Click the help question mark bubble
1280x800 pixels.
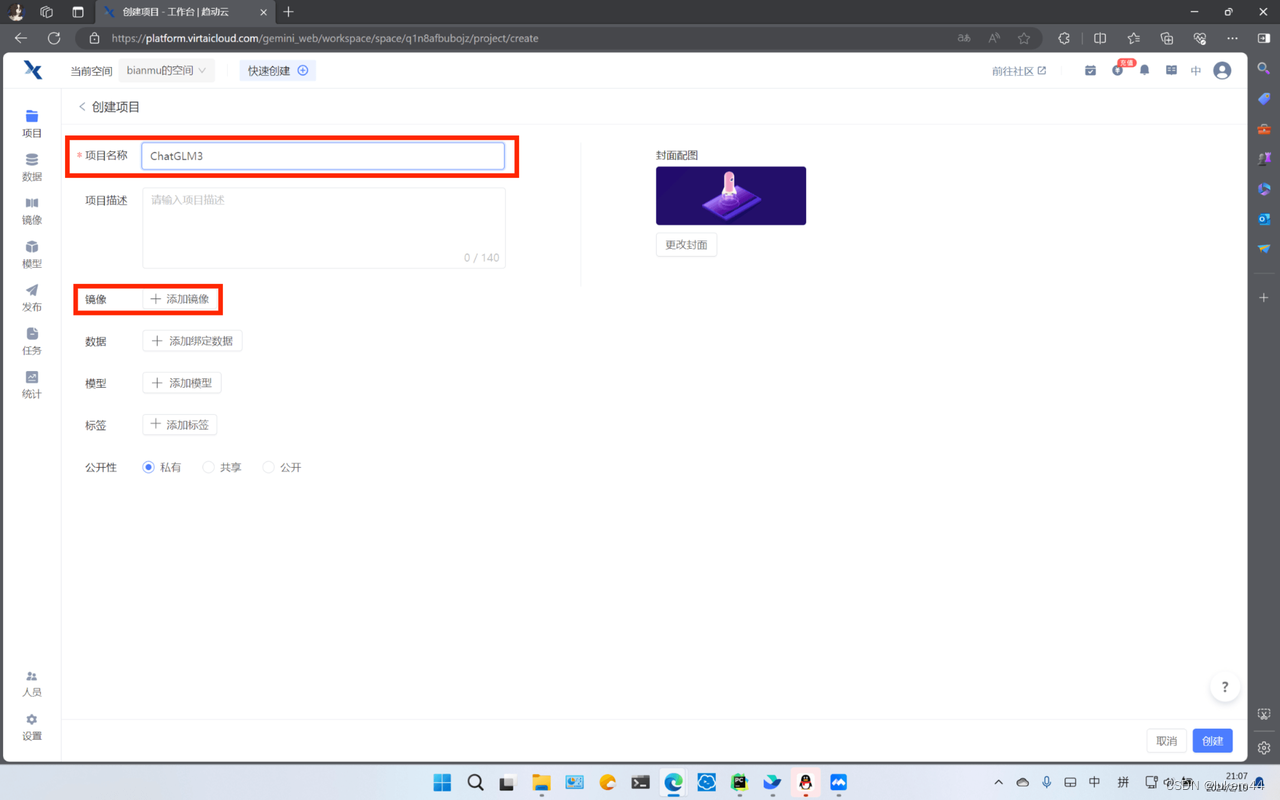(x=1225, y=687)
